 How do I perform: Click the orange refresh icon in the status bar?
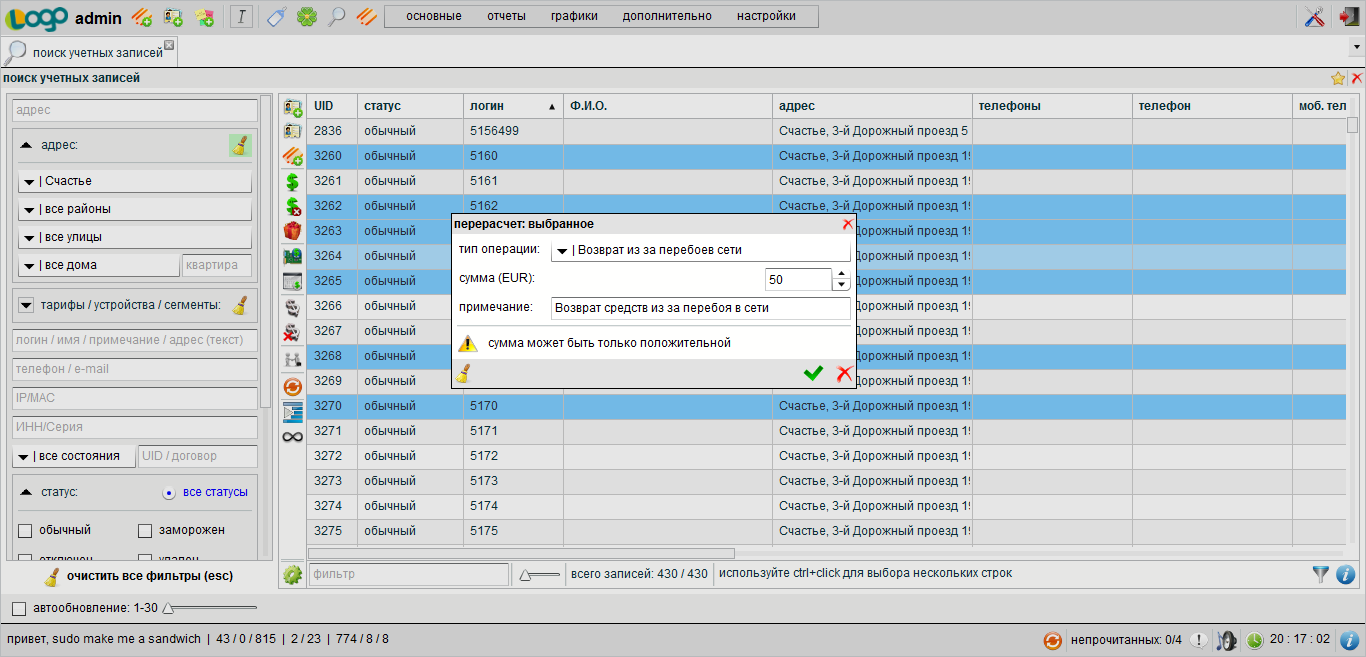[1052, 640]
